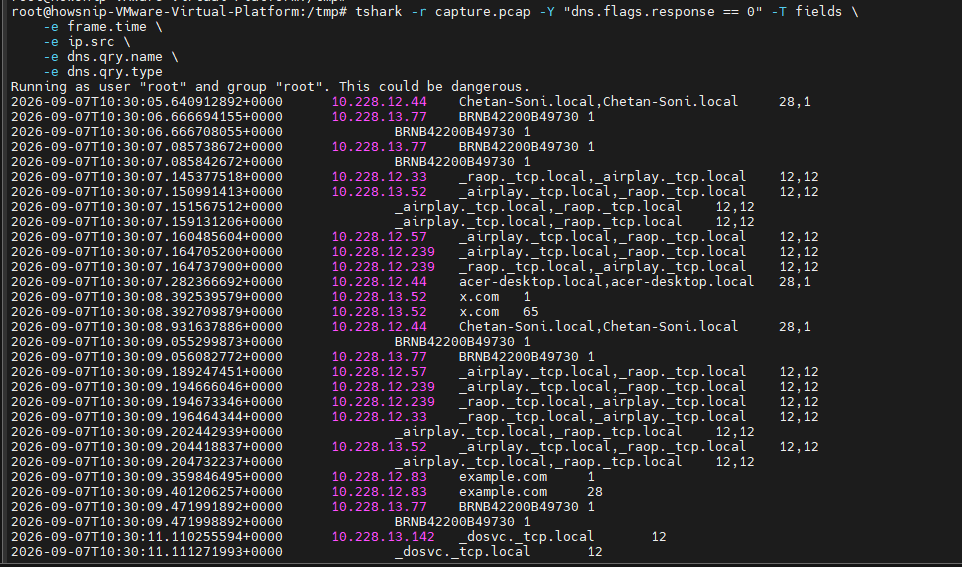Image resolution: width=962 pixels, height=567 pixels.
Task: Click the dns.qry.type field argument
Action: click(x=115, y=72)
